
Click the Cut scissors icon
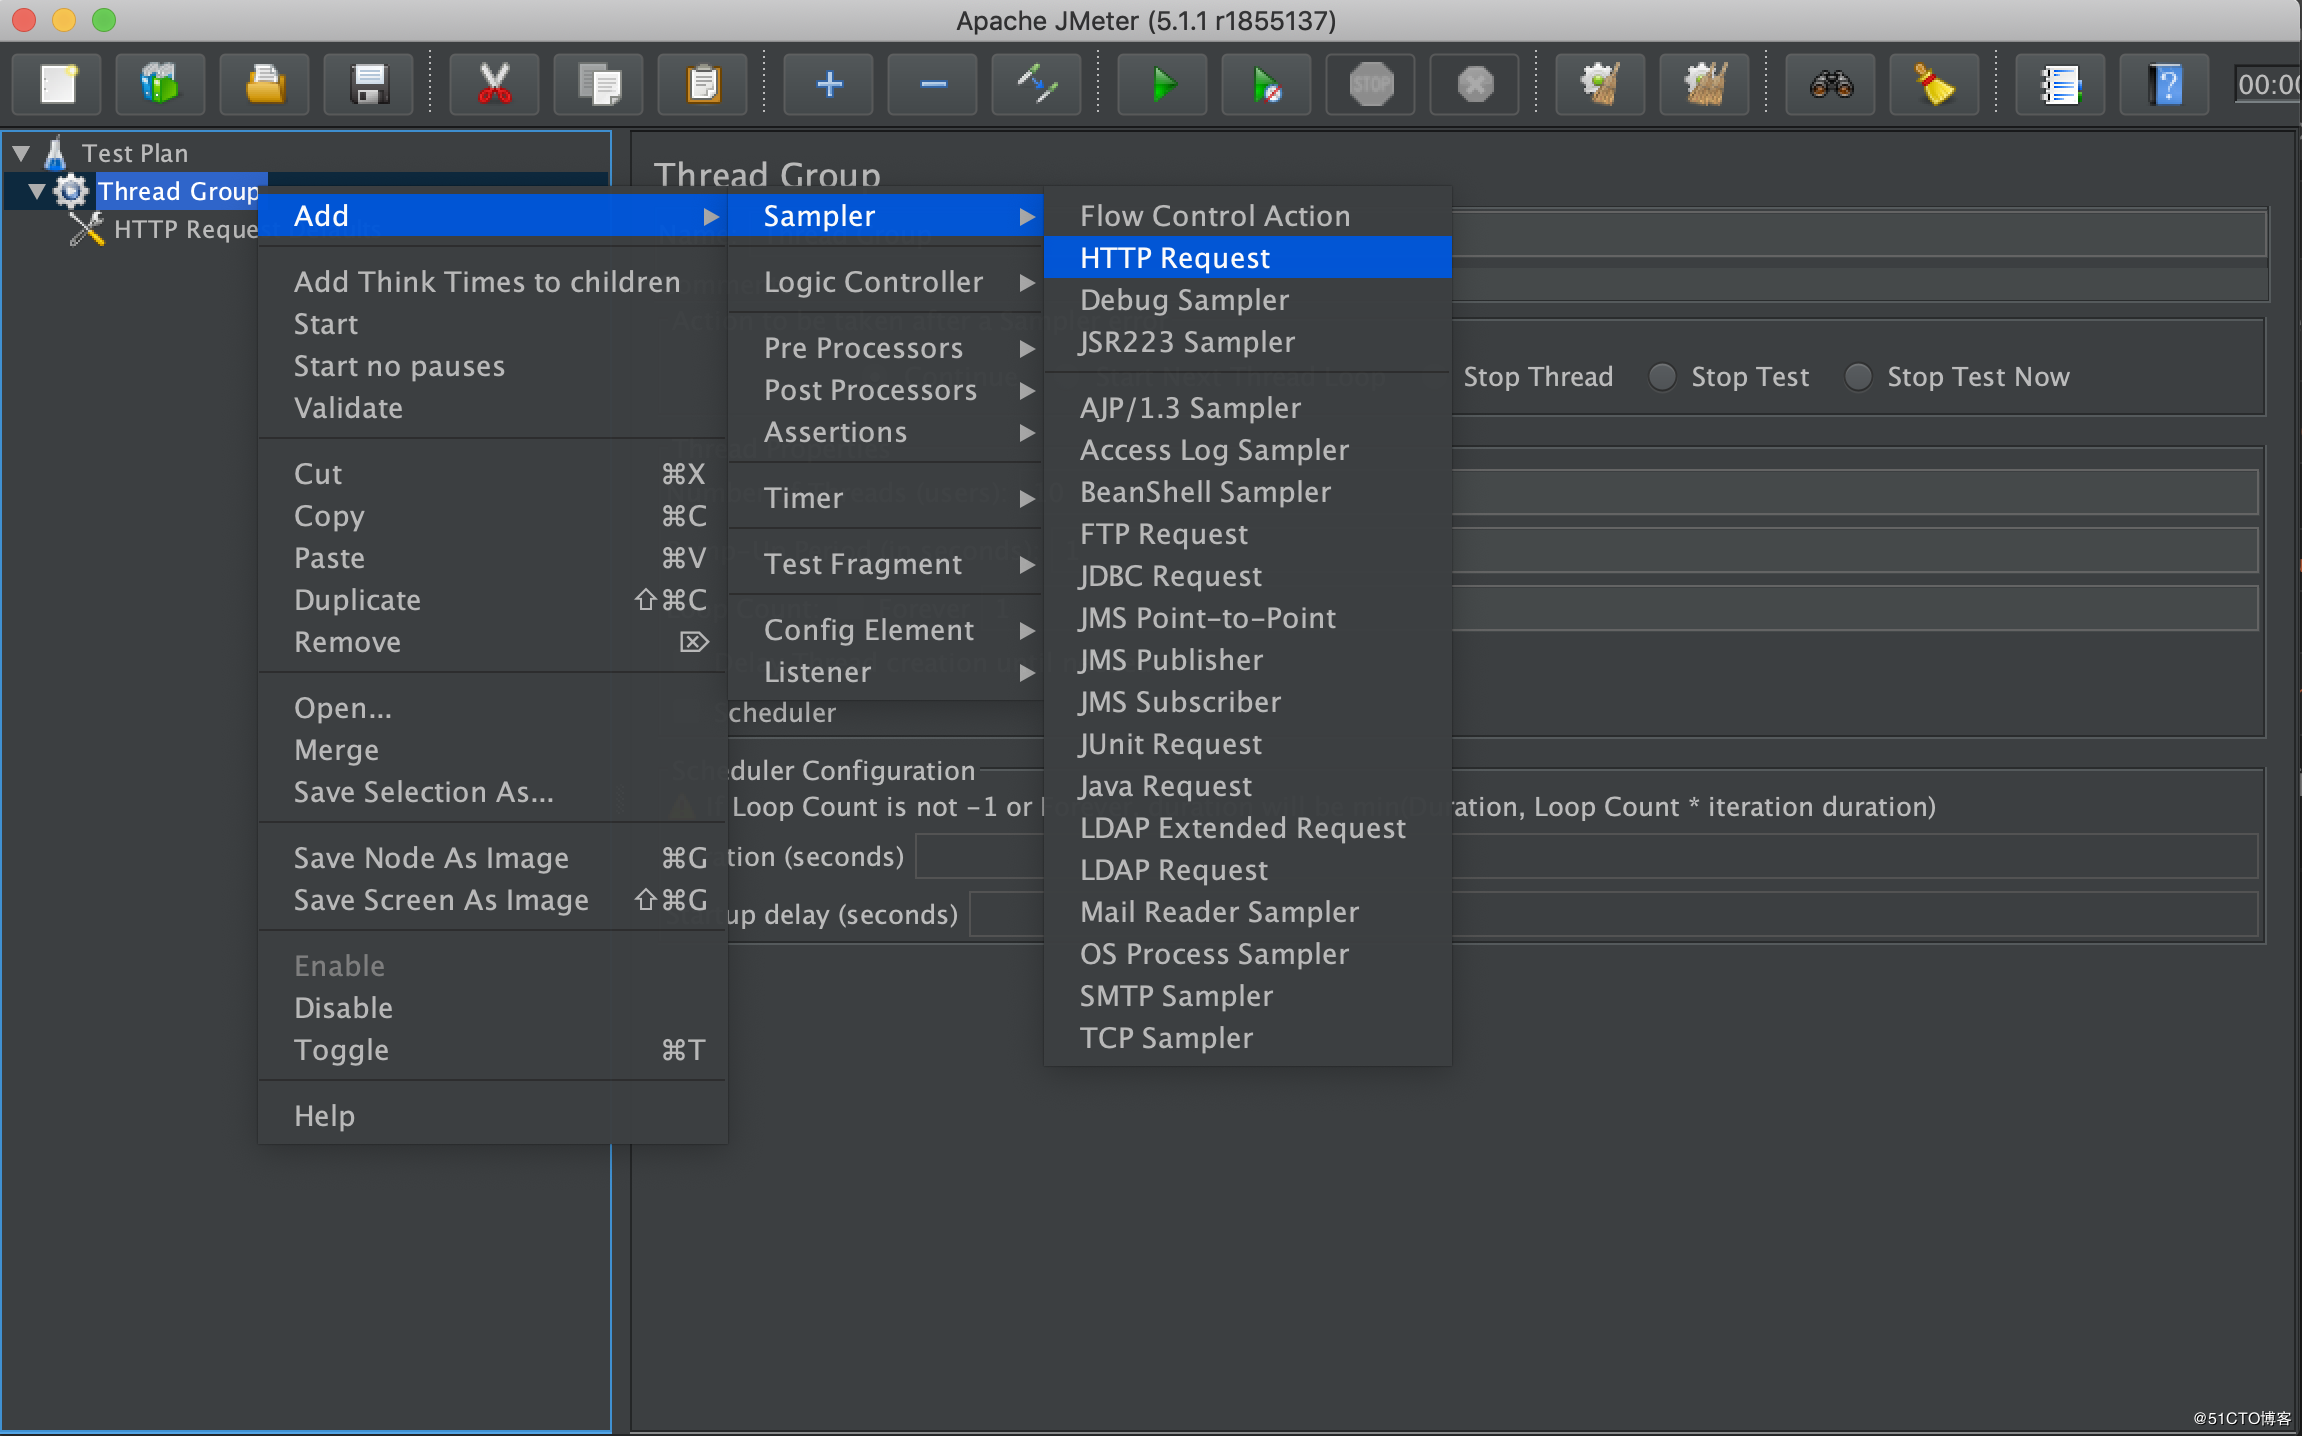click(x=494, y=84)
